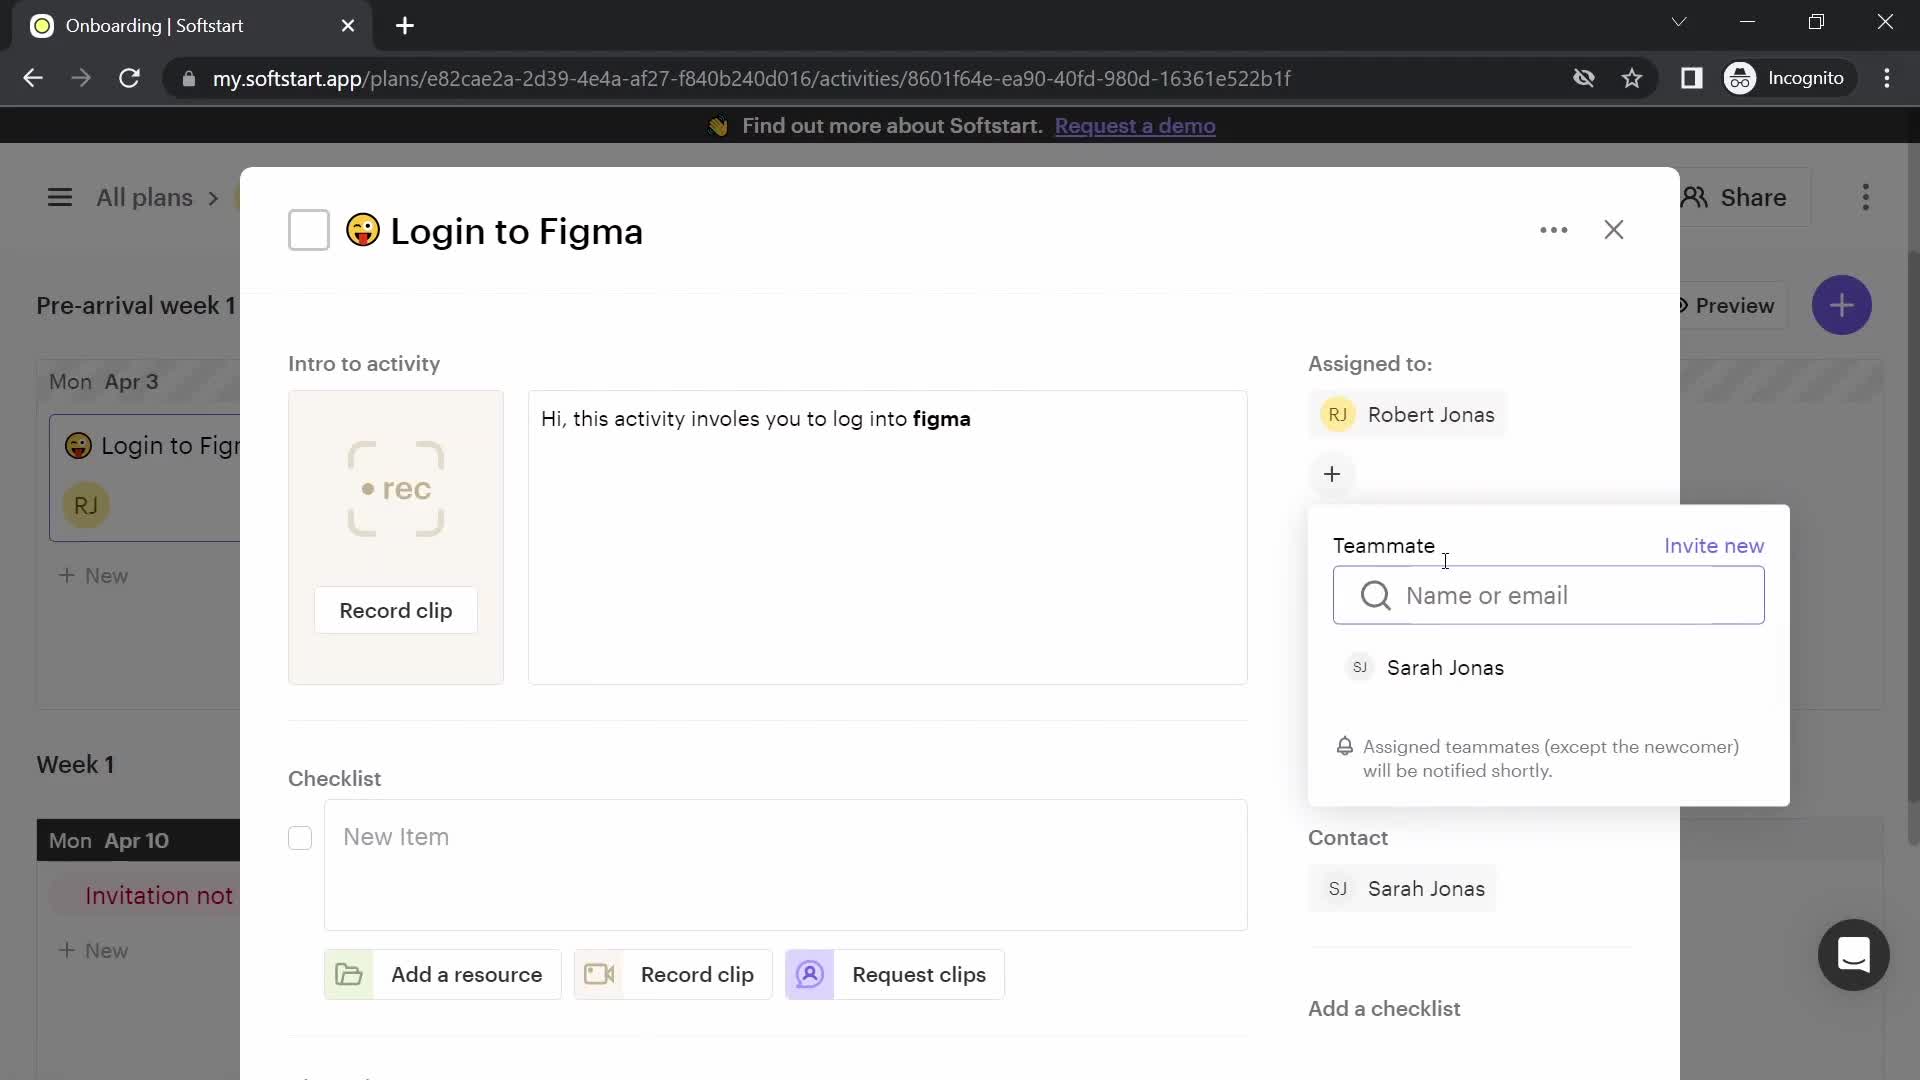Toggle the square preview checkbox top-left
1920x1080 pixels.
309,231
